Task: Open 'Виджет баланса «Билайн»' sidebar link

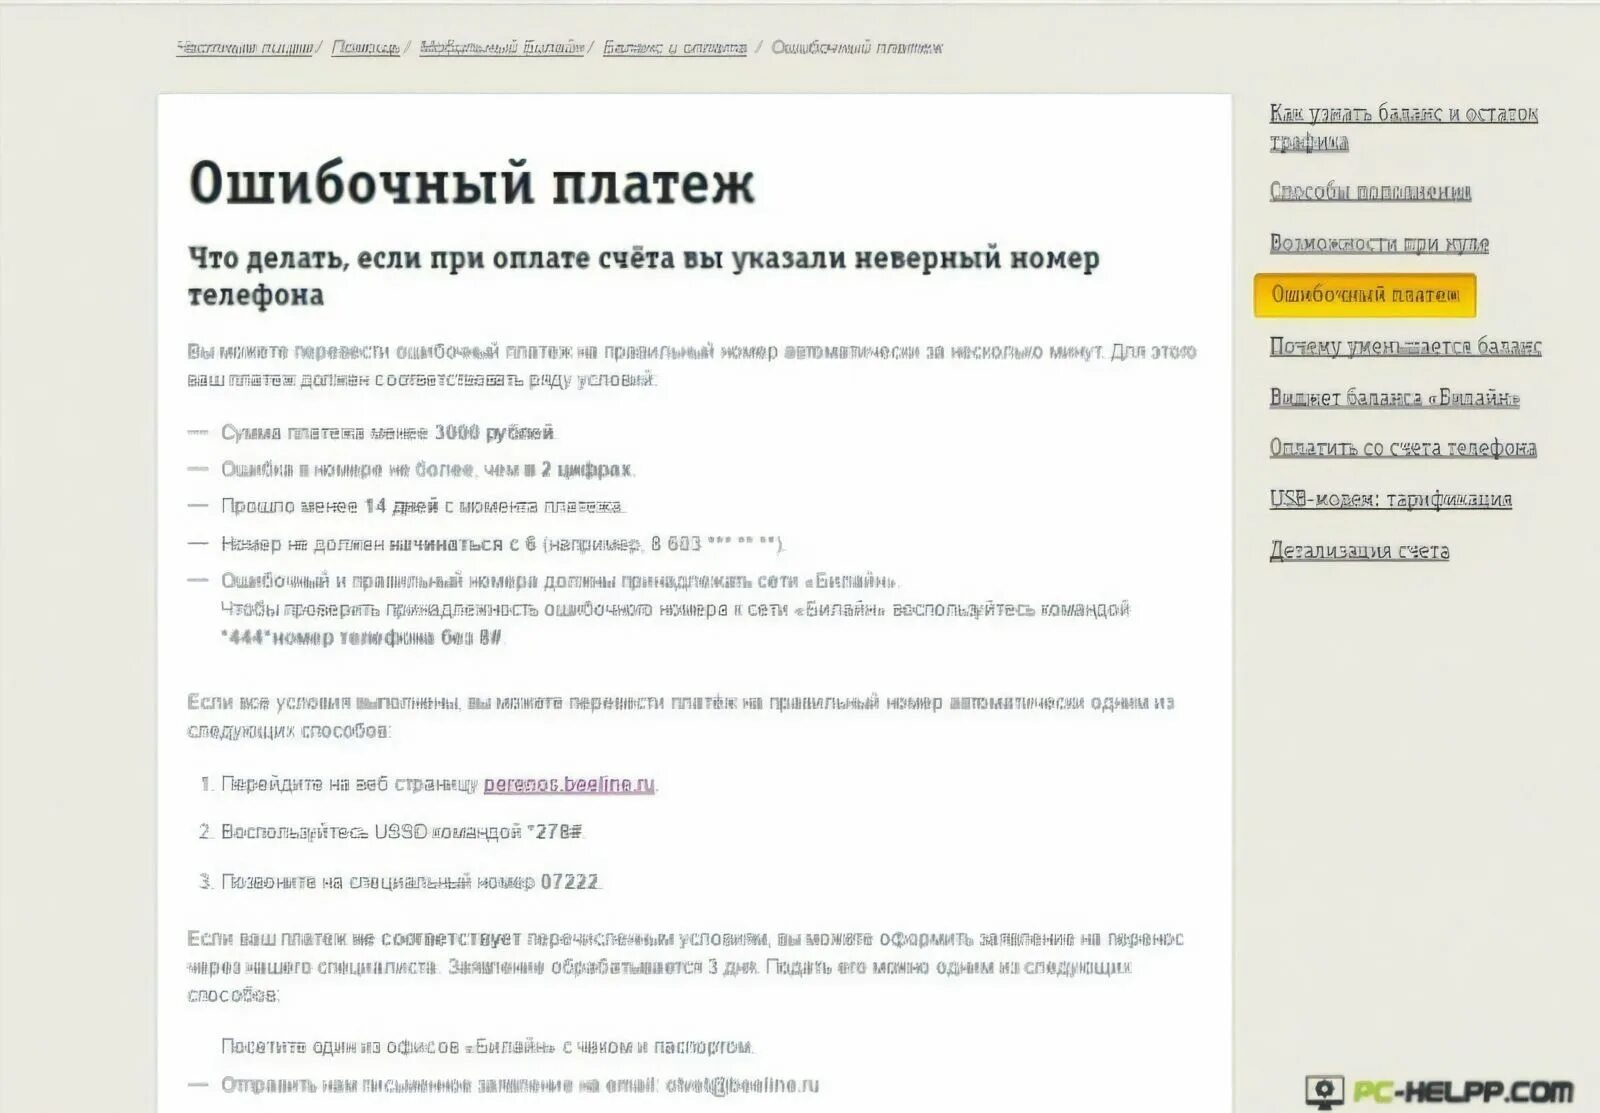Action: (x=1395, y=397)
